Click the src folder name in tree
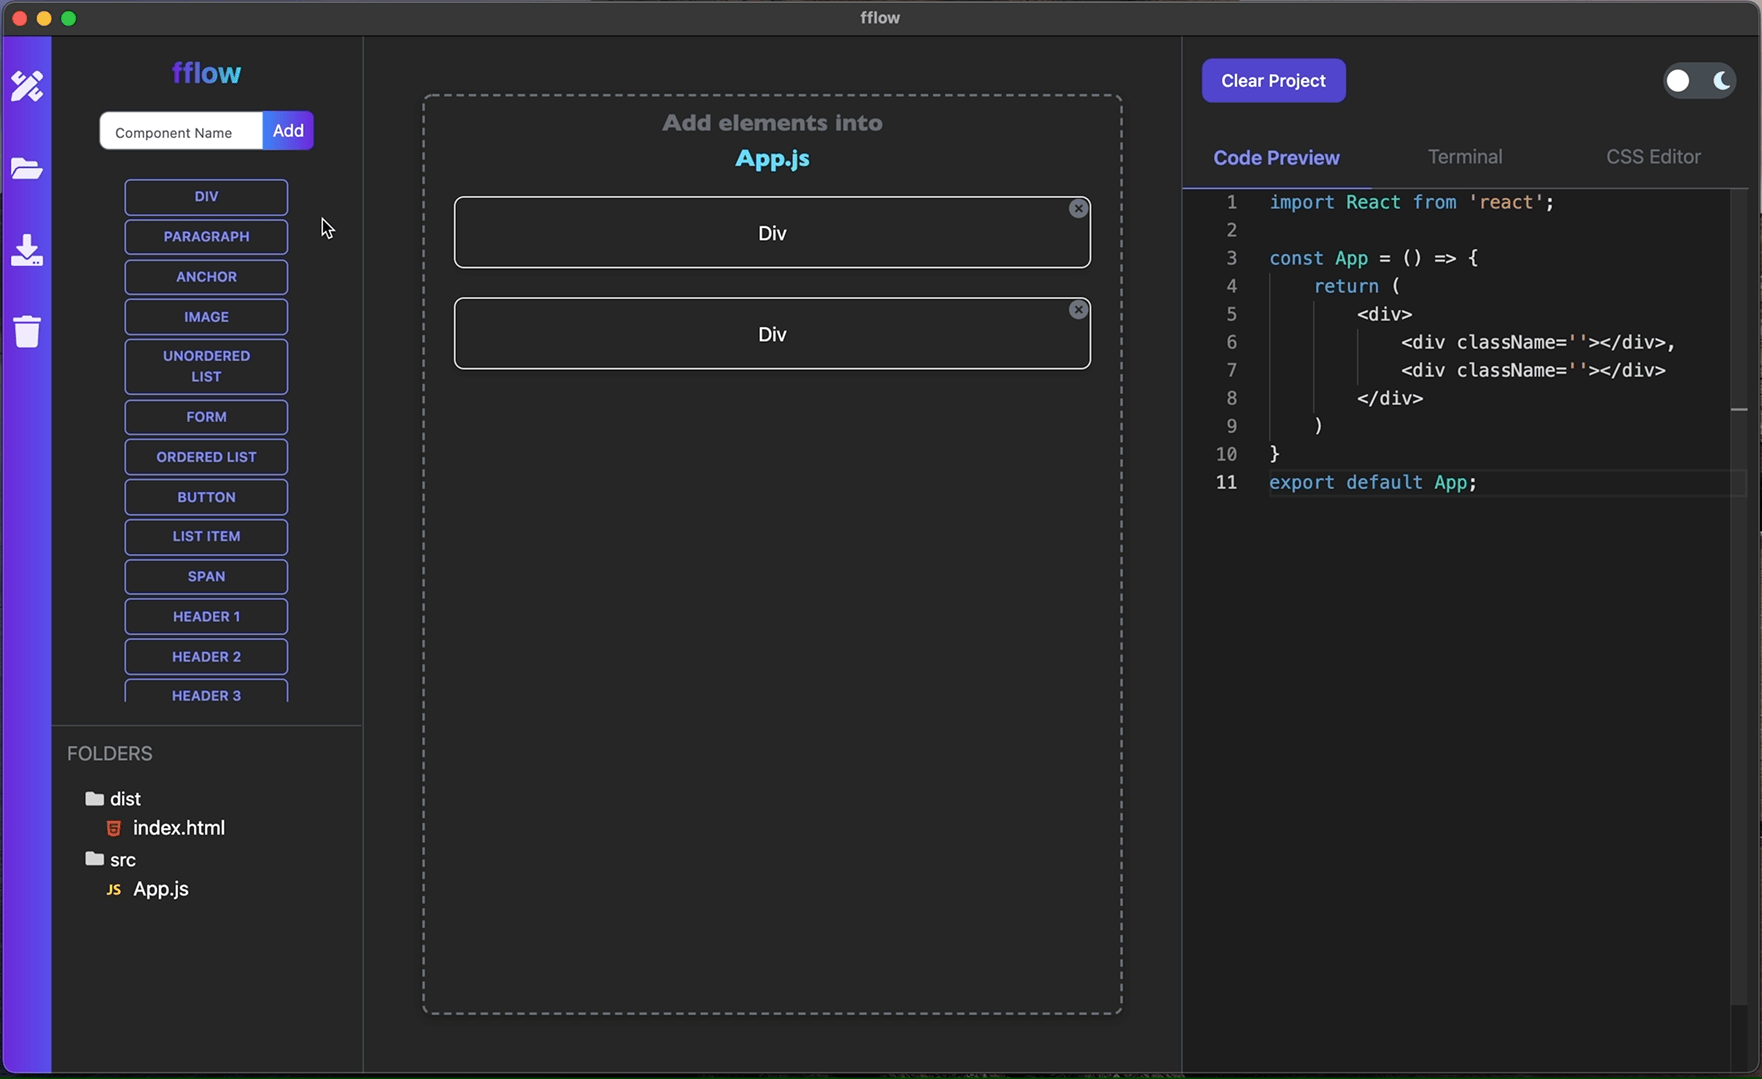Viewport: 1762px width, 1079px height. click(123, 860)
